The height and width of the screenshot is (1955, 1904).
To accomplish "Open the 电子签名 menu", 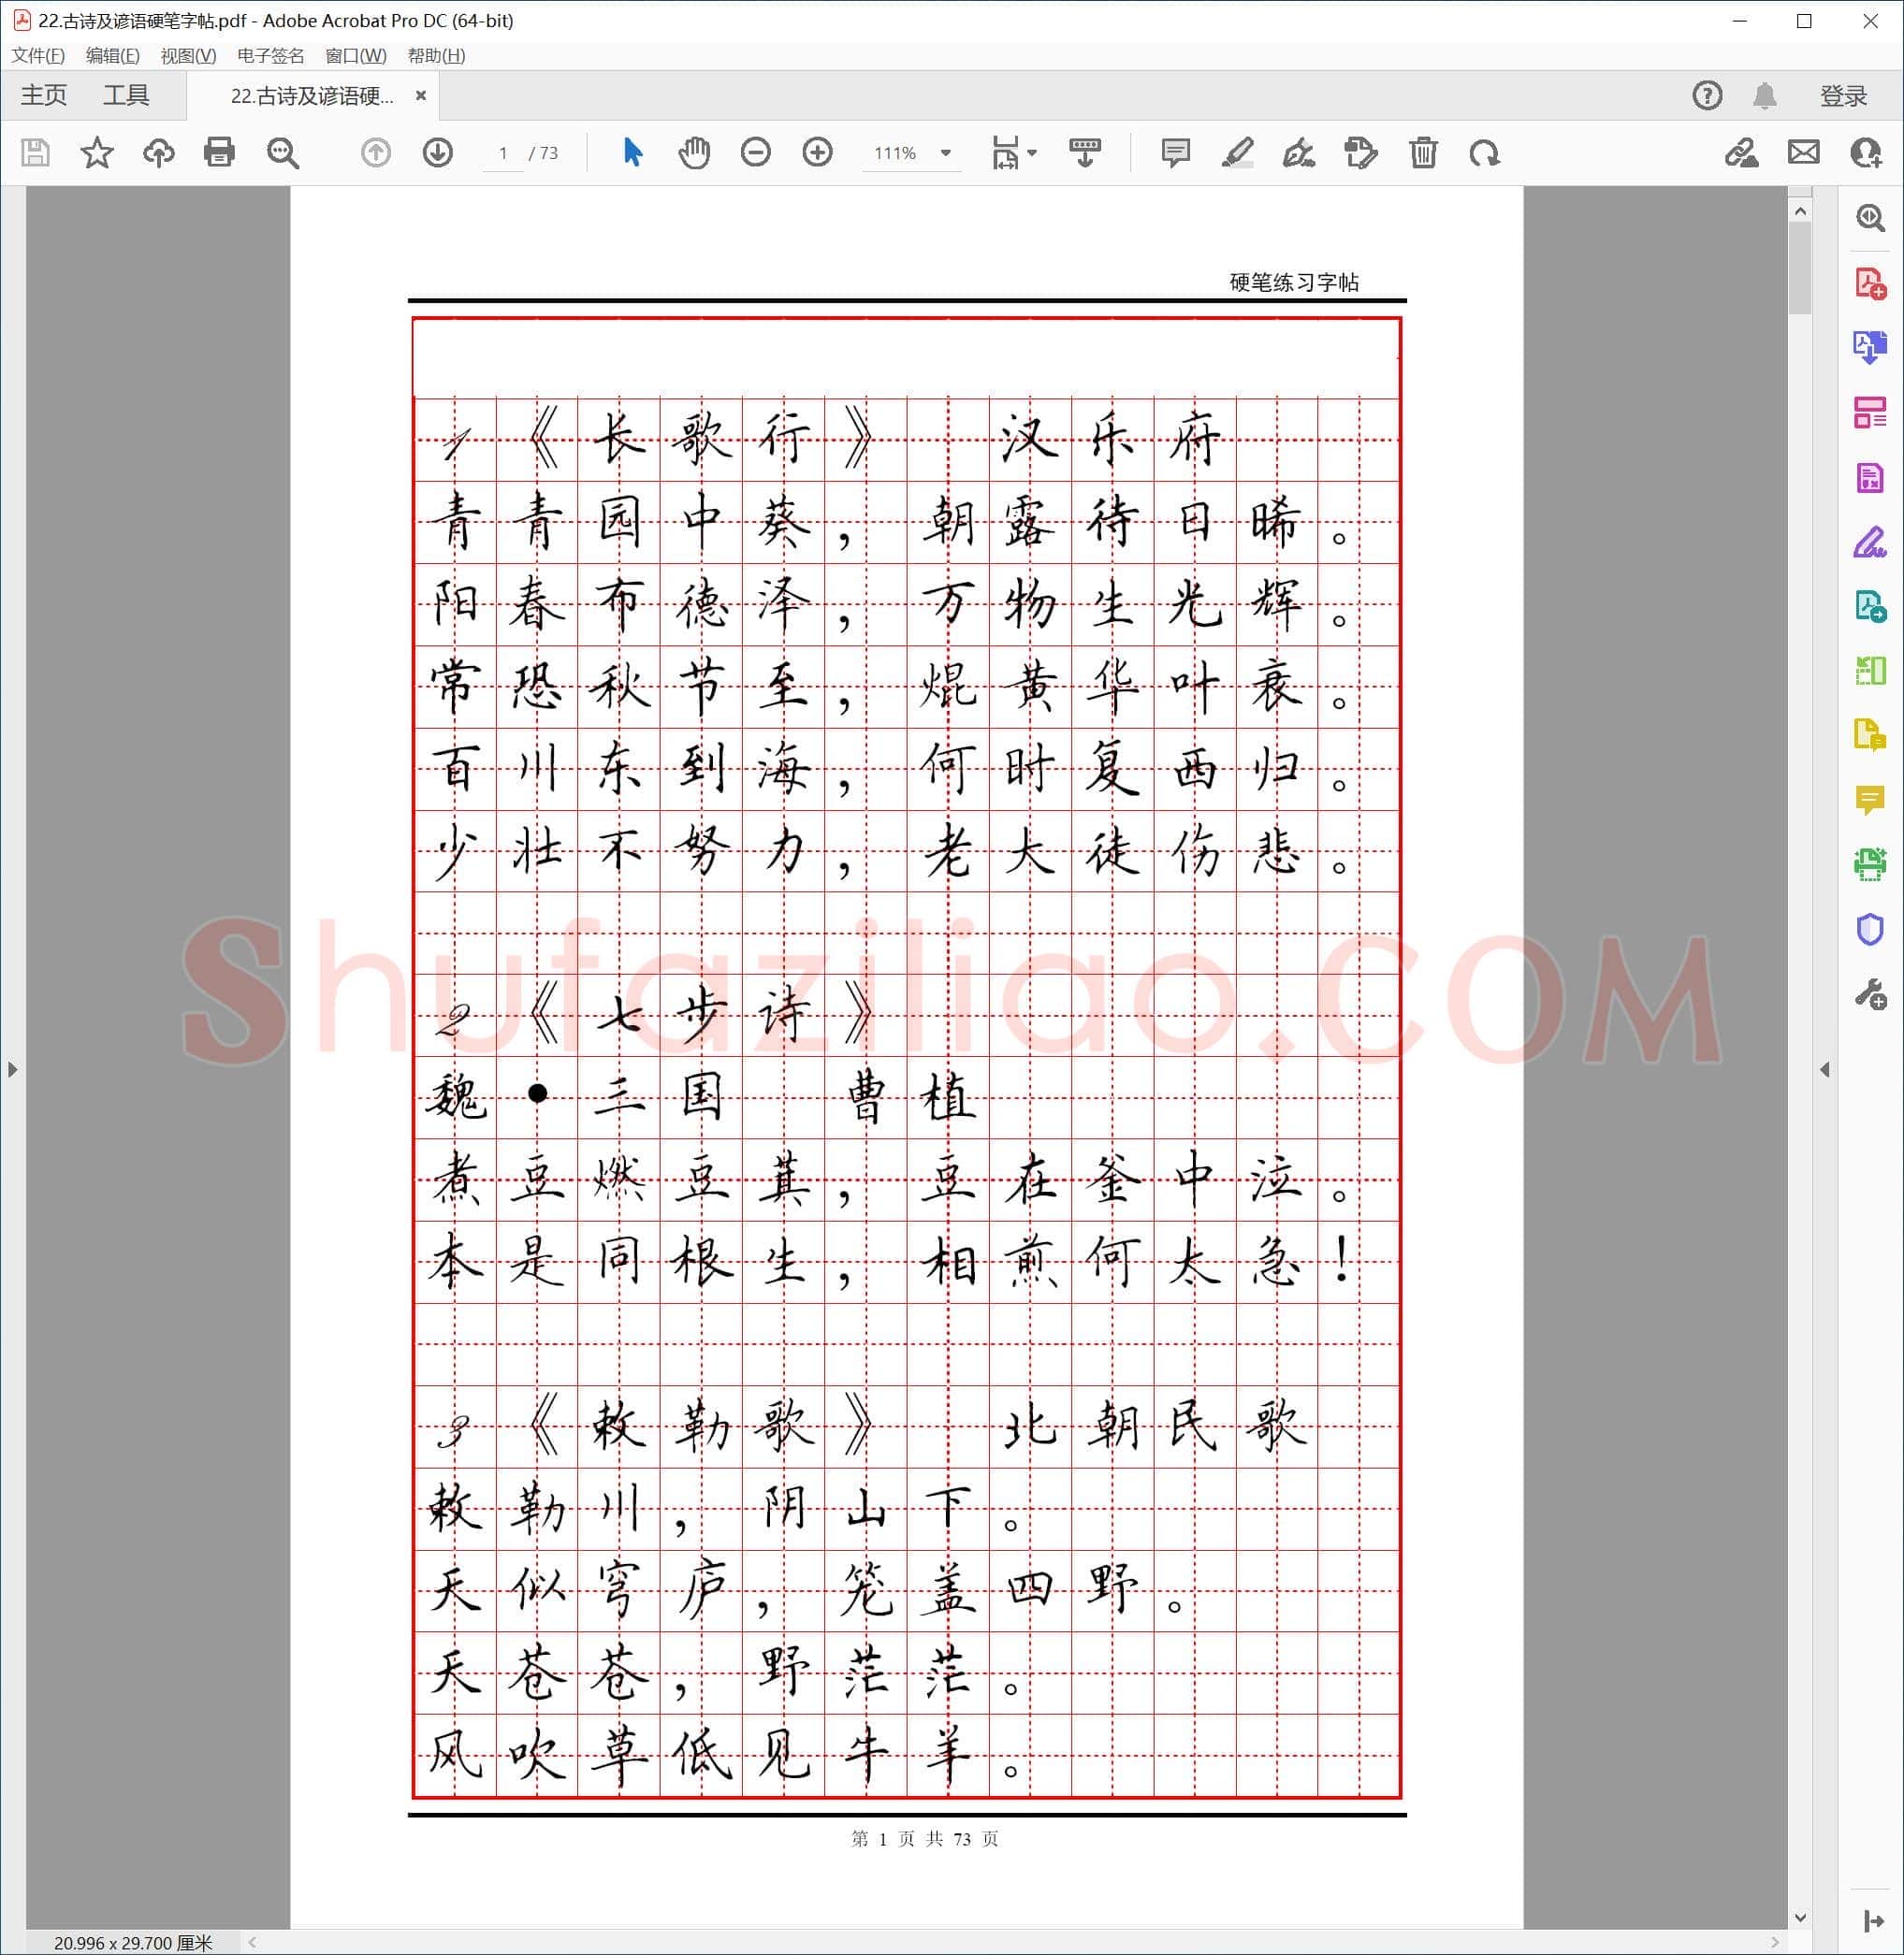I will [271, 56].
